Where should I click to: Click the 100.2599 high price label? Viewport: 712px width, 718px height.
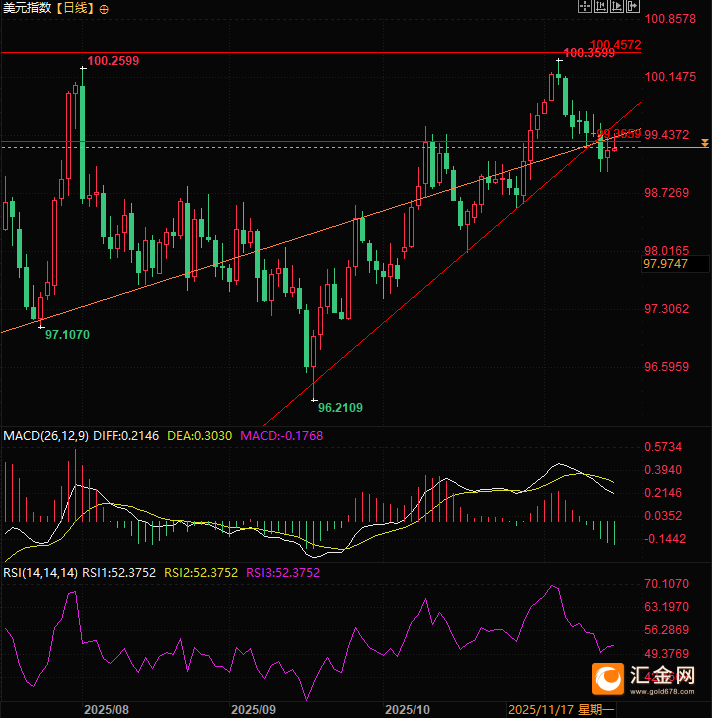click(x=113, y=61)
